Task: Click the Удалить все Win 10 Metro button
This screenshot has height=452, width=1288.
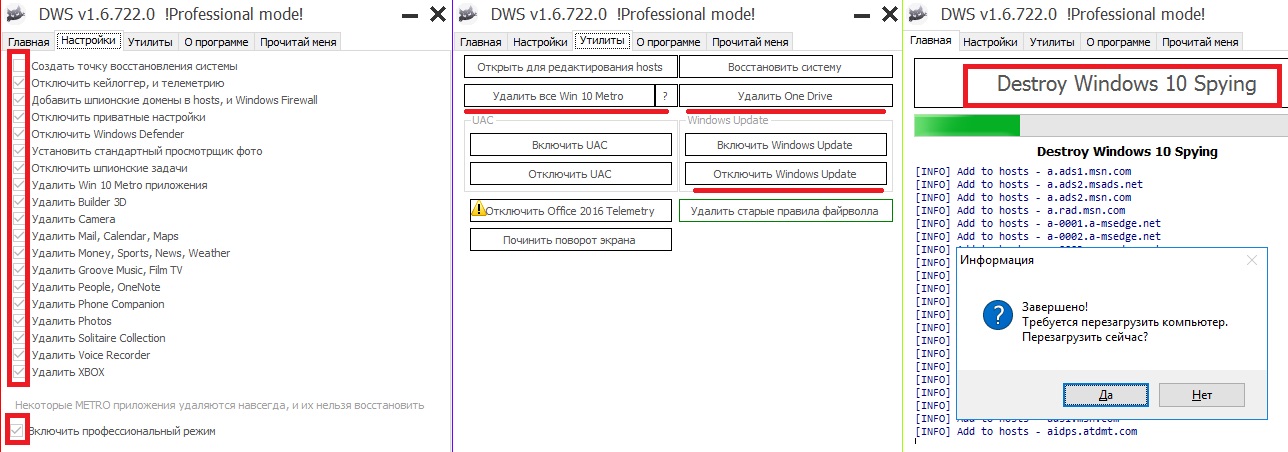Action: (559, 96)
